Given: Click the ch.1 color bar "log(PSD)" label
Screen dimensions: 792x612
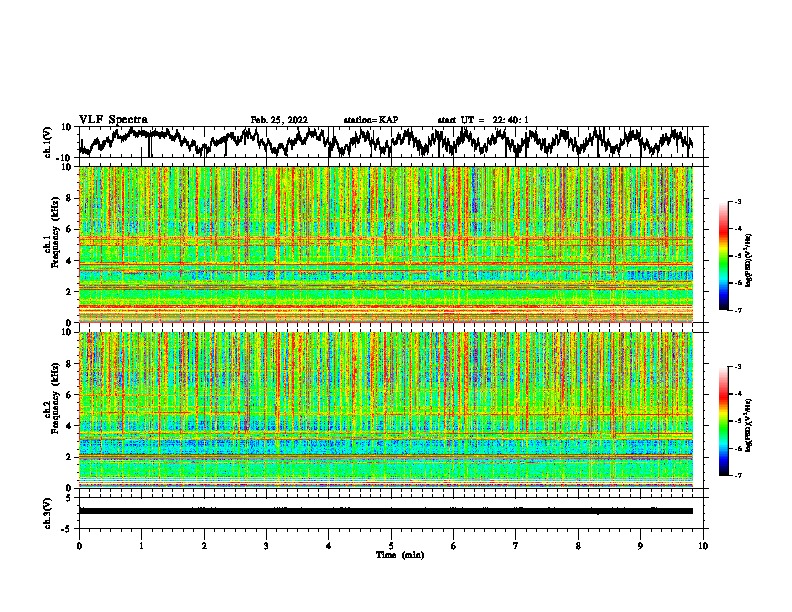Looking at the screenshot, I should point(748,260).
